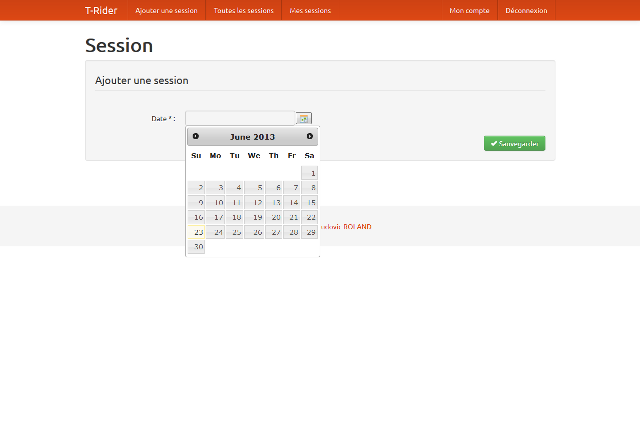The width and height of the screenshot is (640, 446).
Task: Open the Ajouter une session tab
Action: (x=166, y=10)
